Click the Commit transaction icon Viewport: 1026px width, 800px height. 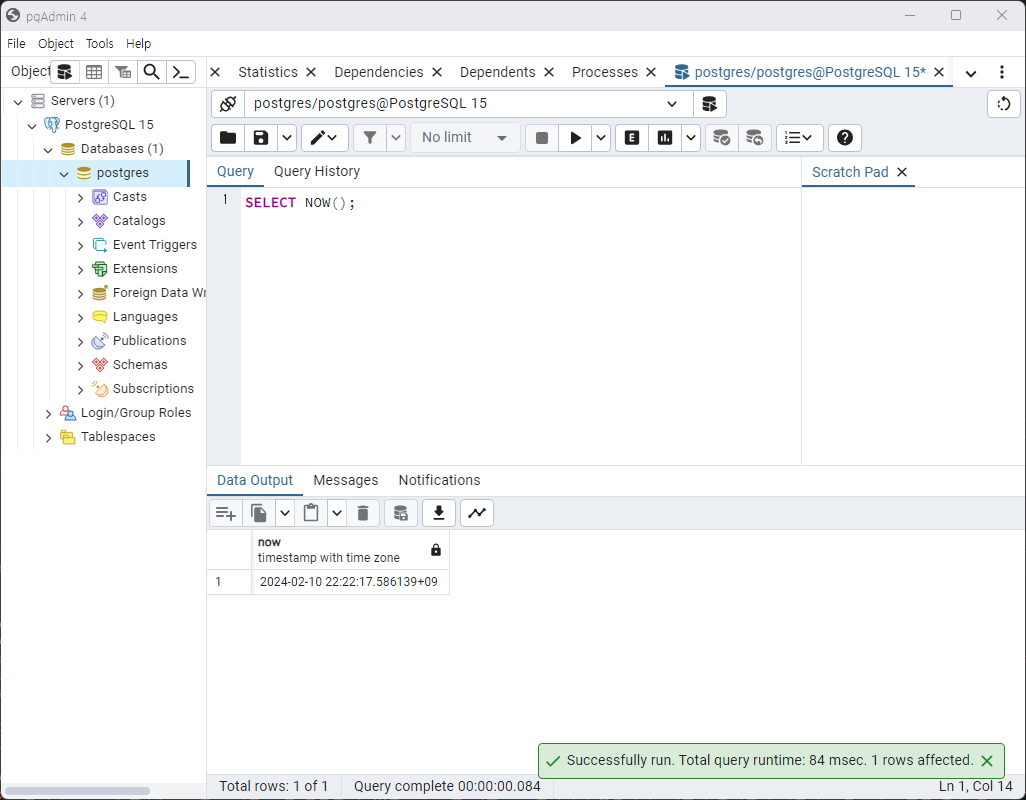722,137
